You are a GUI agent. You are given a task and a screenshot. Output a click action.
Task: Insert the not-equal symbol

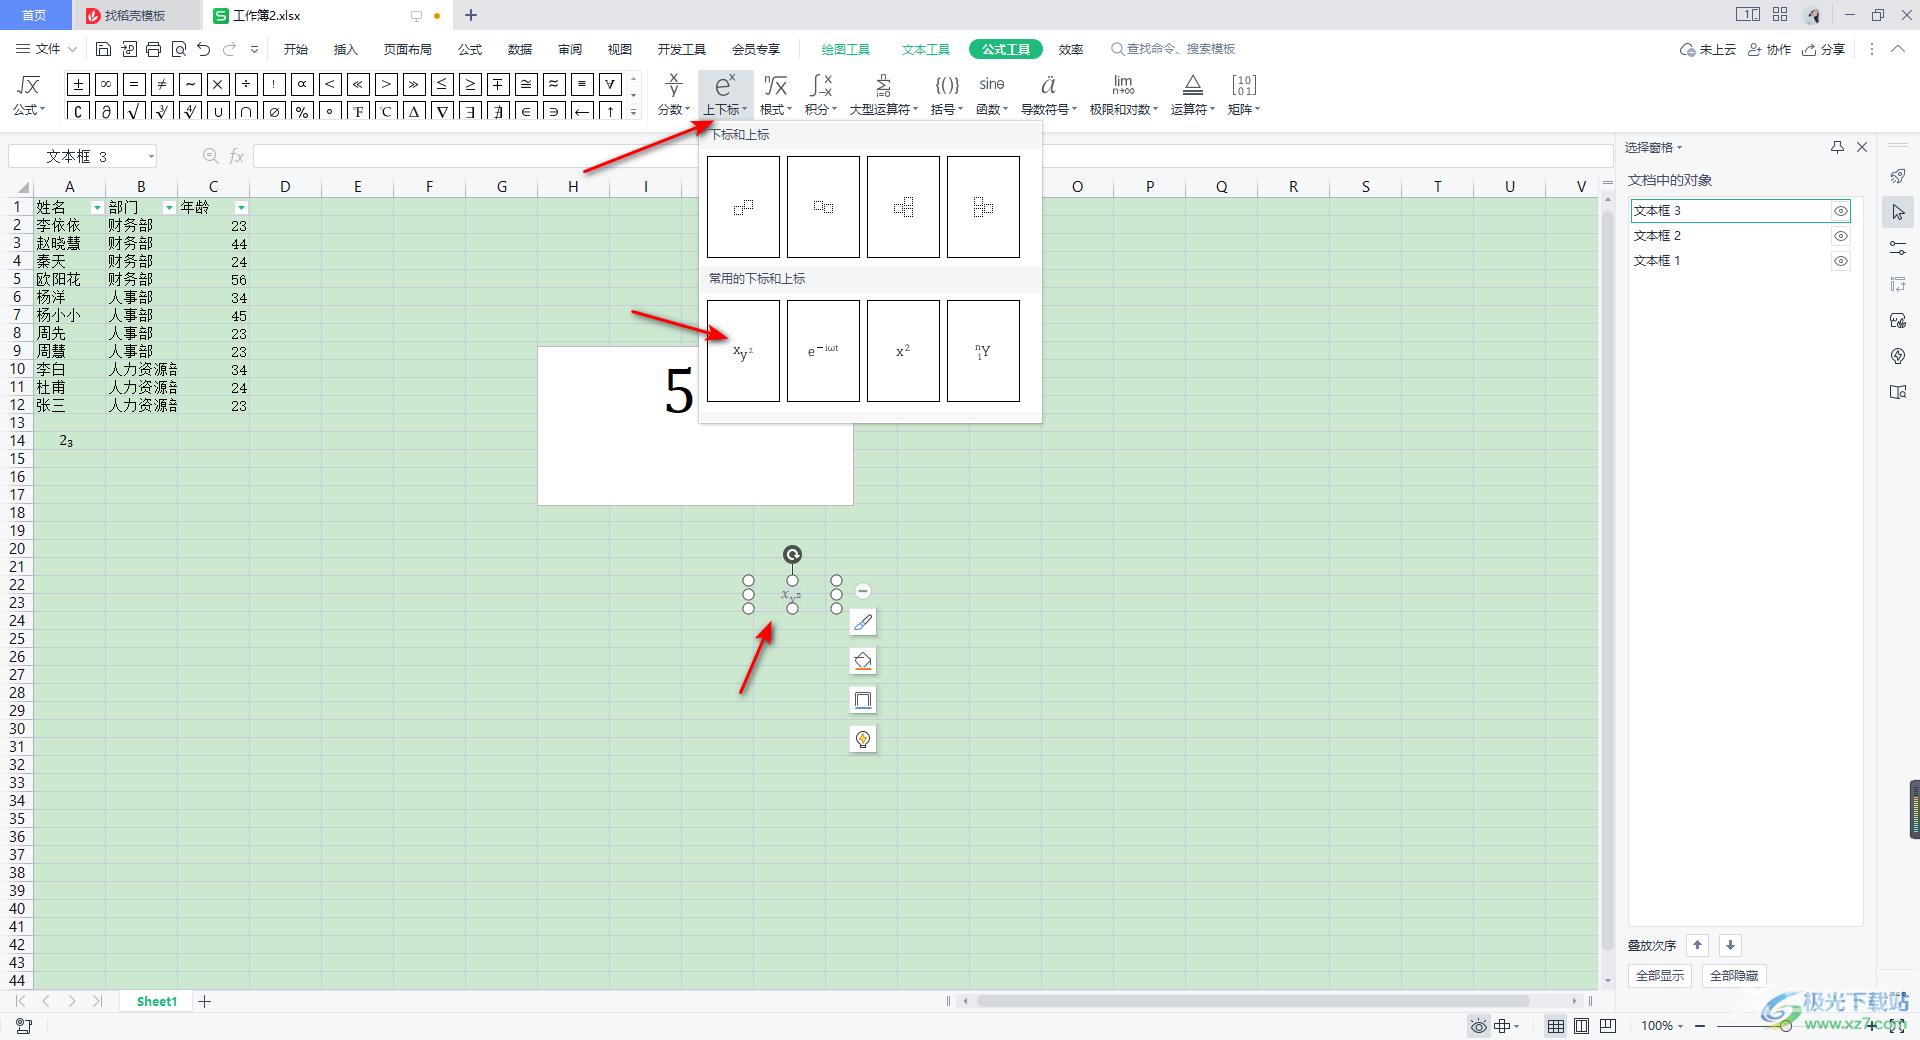coord(162,85)
